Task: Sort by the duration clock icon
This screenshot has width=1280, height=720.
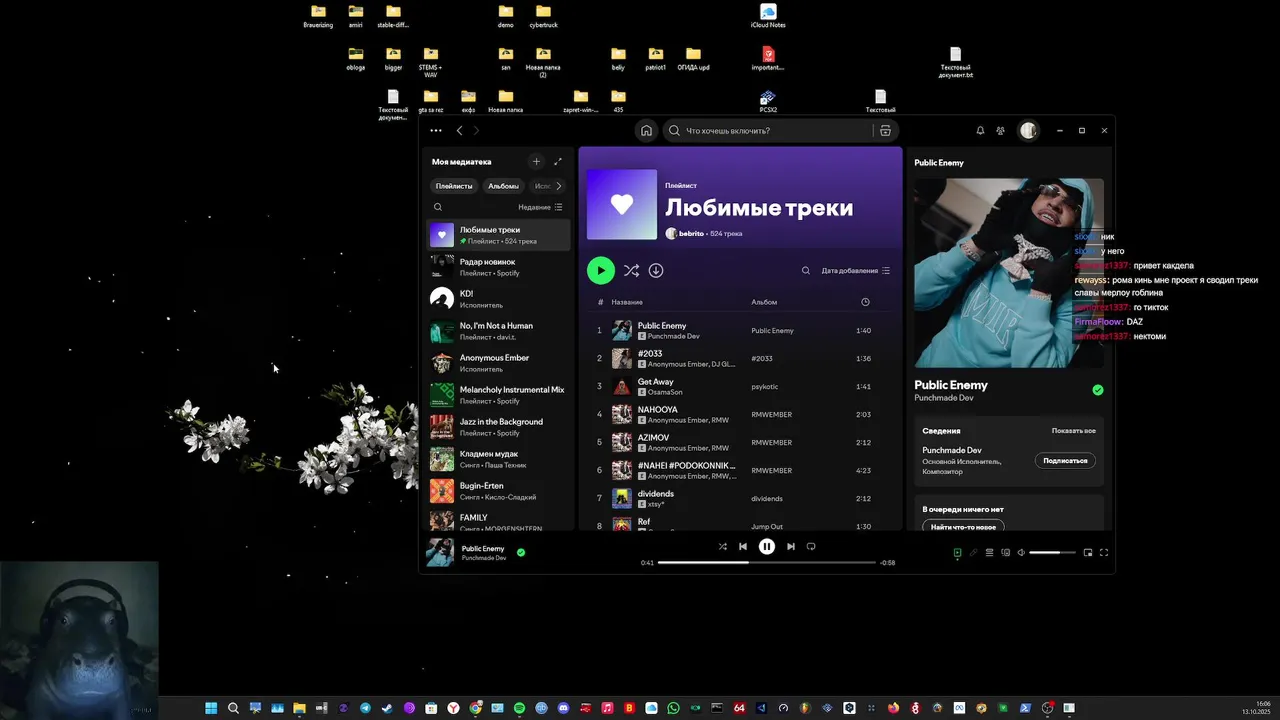Action: click(x=865, y=302)
